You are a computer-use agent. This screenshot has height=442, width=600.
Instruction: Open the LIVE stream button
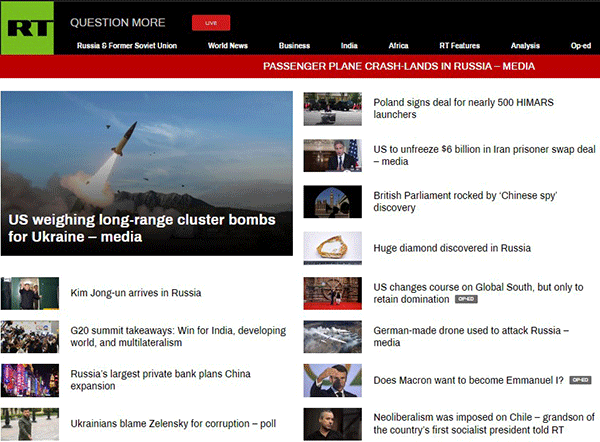point(211,23)
